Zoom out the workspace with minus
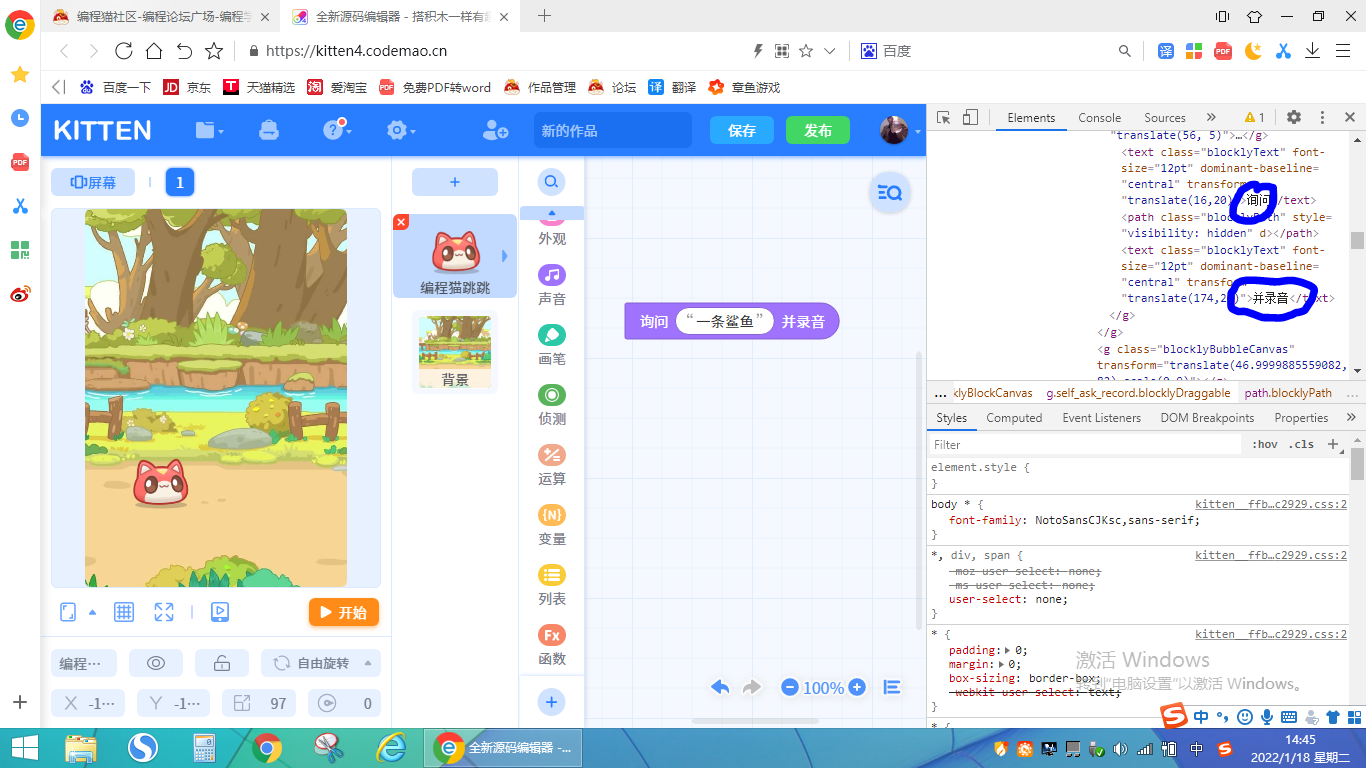Screen dimensions: 1366x768 (790, 687)
